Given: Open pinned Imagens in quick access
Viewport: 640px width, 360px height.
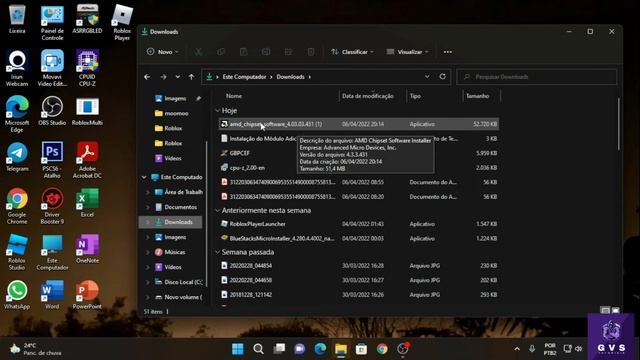Looking at the screenshot, I should coord(175,98).
